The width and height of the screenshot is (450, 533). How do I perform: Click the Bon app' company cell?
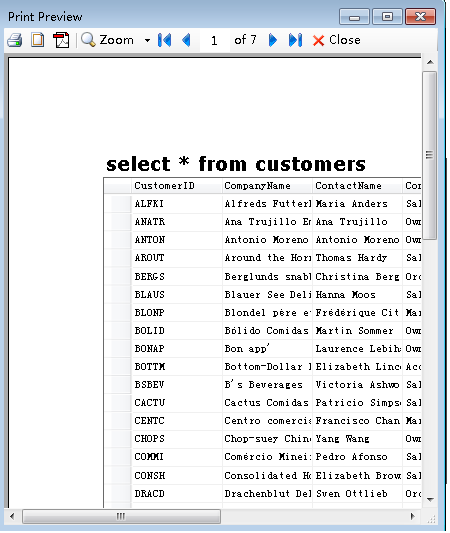click(267, 349)
